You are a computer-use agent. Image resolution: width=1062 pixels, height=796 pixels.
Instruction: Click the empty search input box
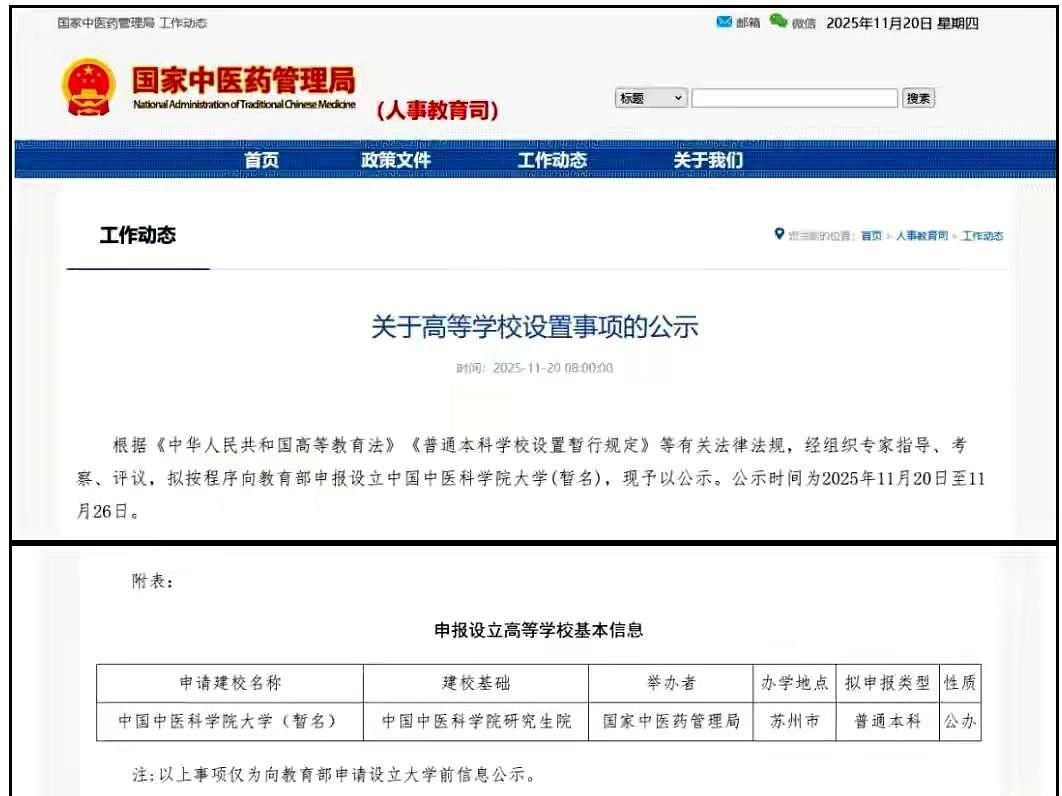point(795,98)
